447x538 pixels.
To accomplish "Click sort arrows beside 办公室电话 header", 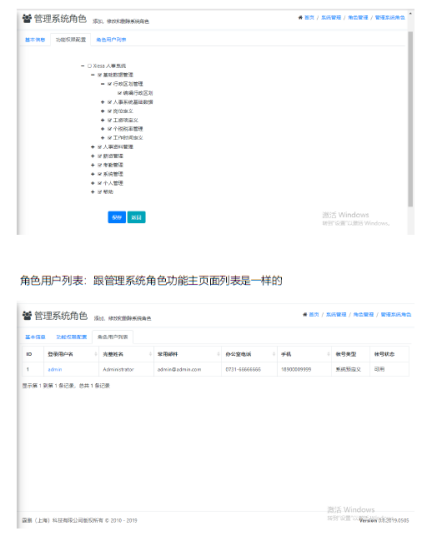I will click(274, 354).
